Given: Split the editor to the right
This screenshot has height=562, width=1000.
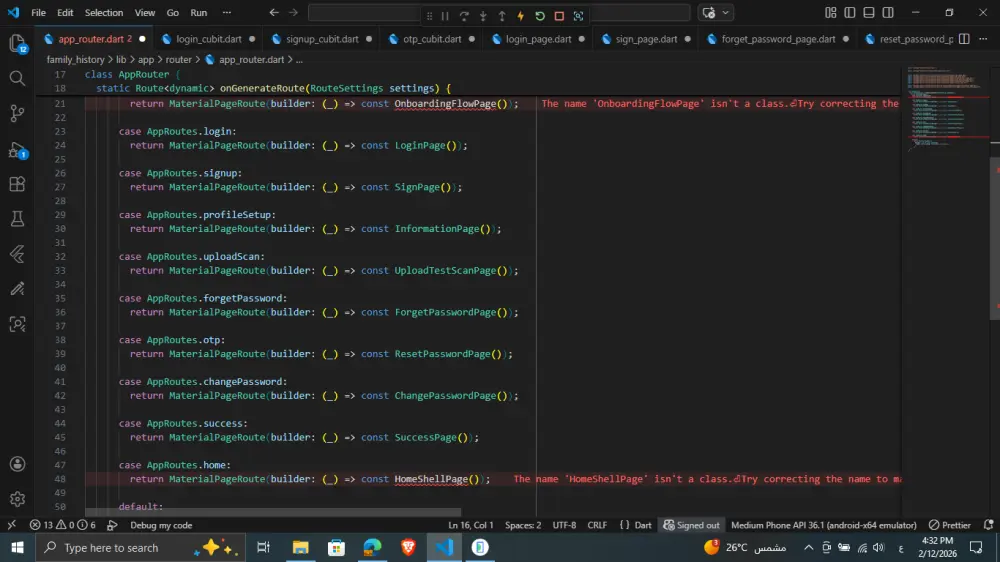Looking at the screenshot, I should pos(964,39).
